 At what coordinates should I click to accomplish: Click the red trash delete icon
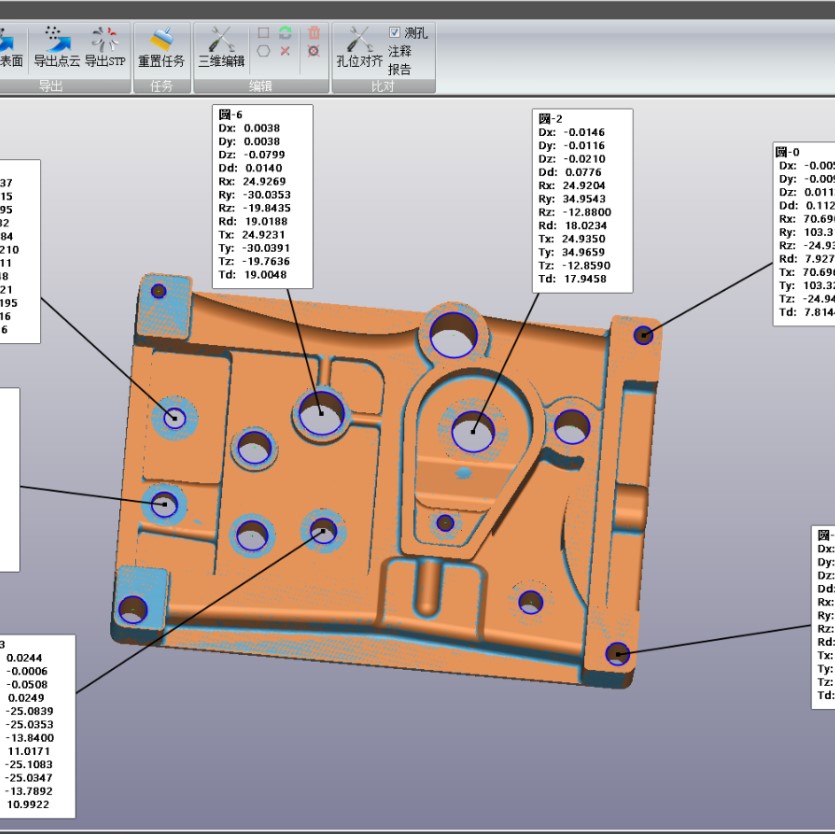[314, 33]
